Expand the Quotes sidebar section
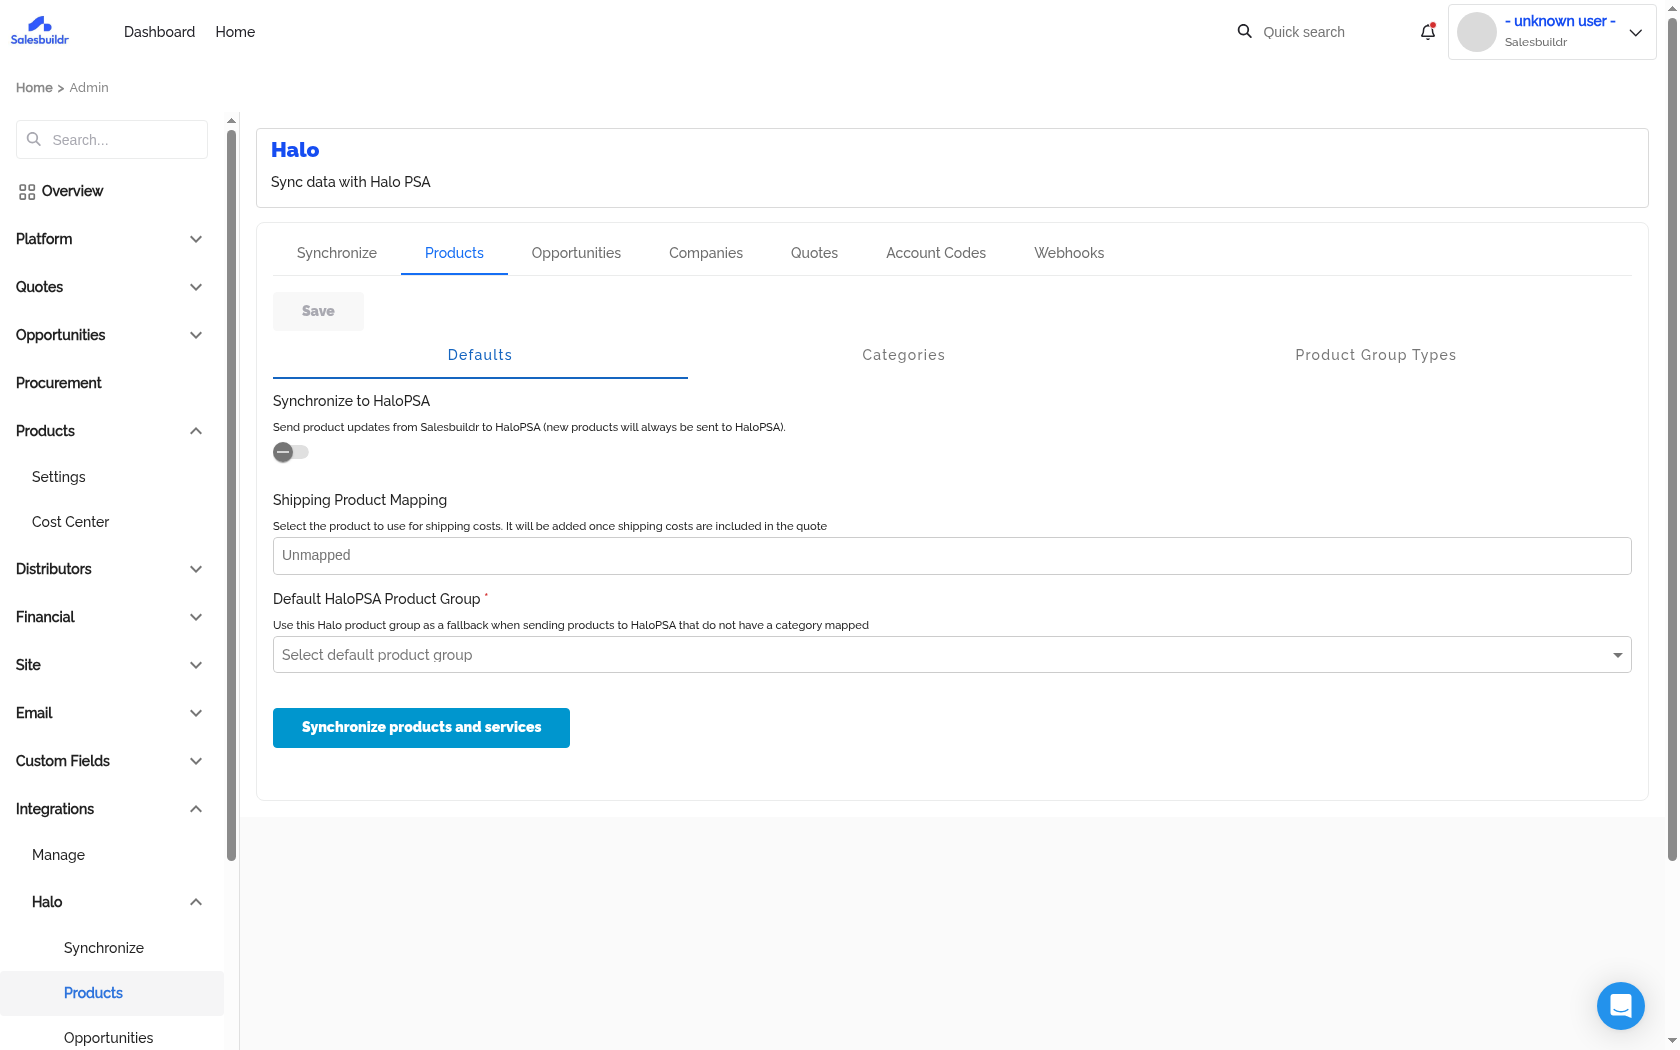Image resolution: width=1680 pixels, height=1050 pixels. (196, 287)
